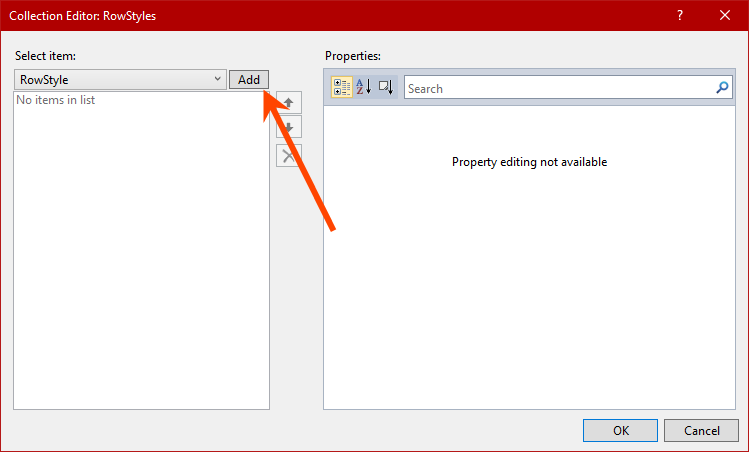This screenshot has width=749, height=452.
Task: Click the Add button
Action: tap(249, 79)
